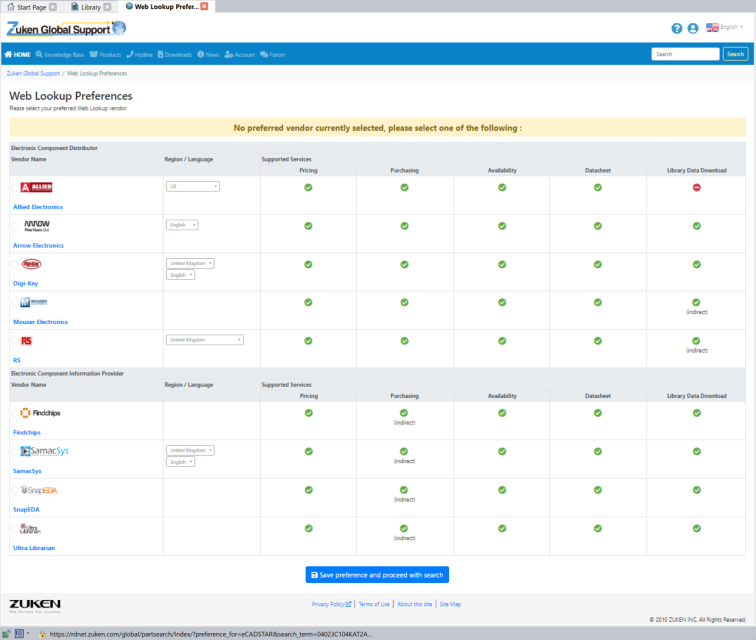Open the About this site link
Screen dimensions: 756x640
[415, 604]
